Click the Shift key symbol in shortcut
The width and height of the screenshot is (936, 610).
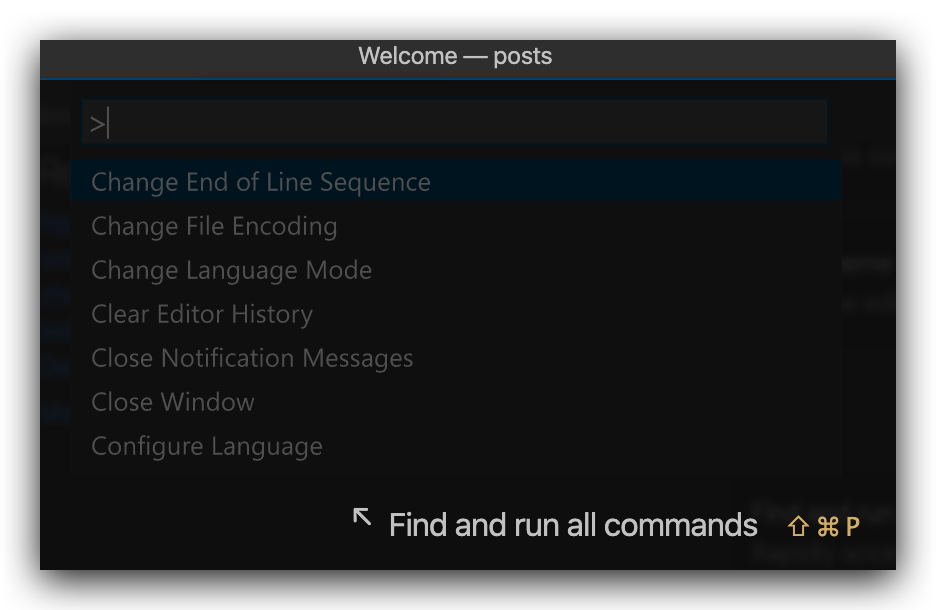(798, 527)
